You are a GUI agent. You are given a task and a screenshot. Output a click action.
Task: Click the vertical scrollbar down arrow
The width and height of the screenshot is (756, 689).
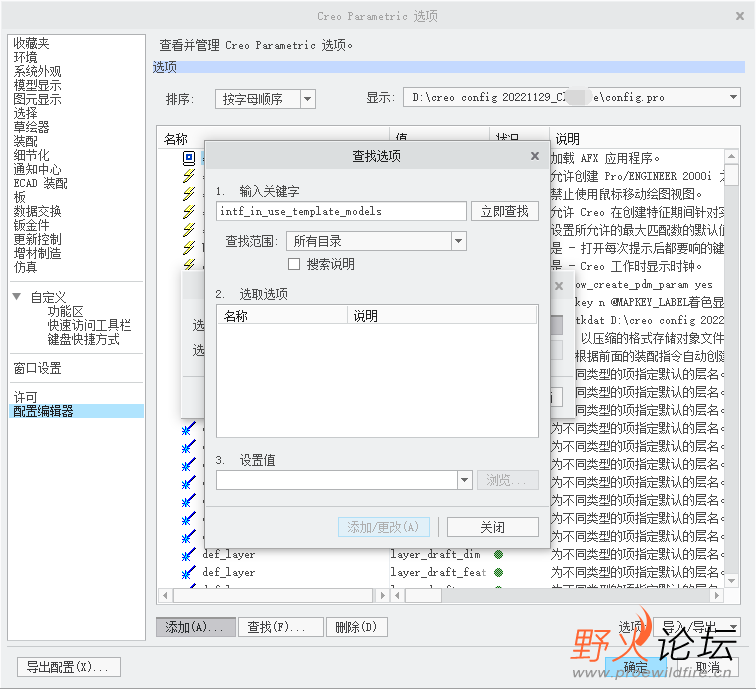click(731, 581)
